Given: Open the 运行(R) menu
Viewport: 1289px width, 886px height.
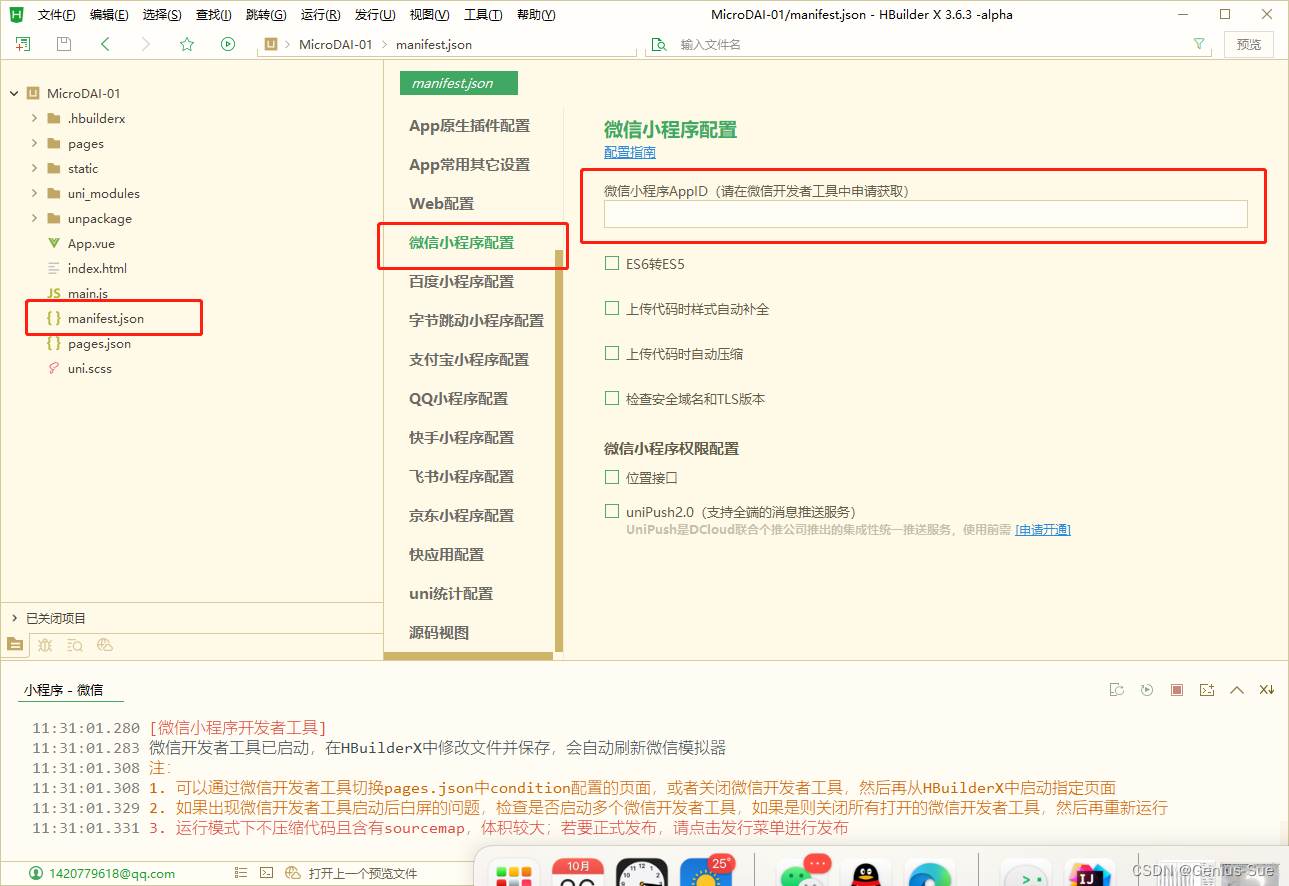Looking at the screenshot, I should tap(320, 15).
